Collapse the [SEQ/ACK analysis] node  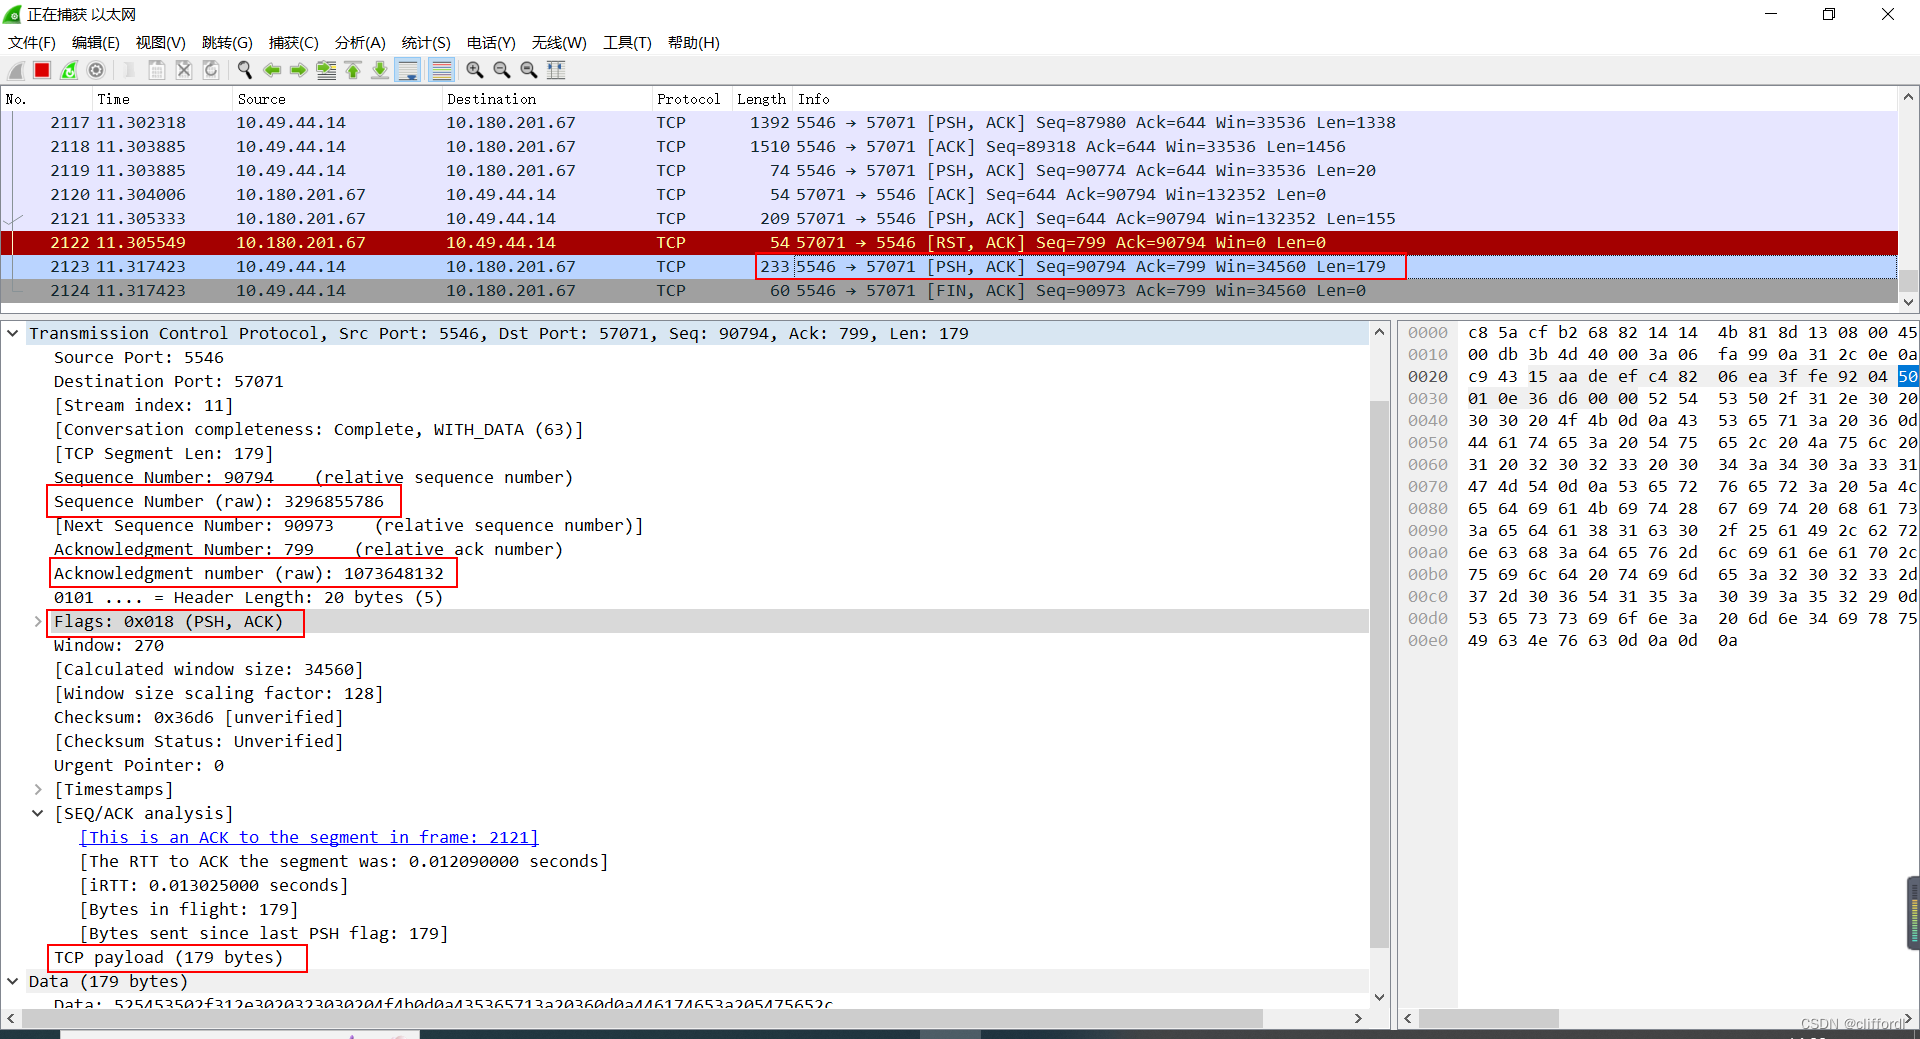(x=38, y=813)
